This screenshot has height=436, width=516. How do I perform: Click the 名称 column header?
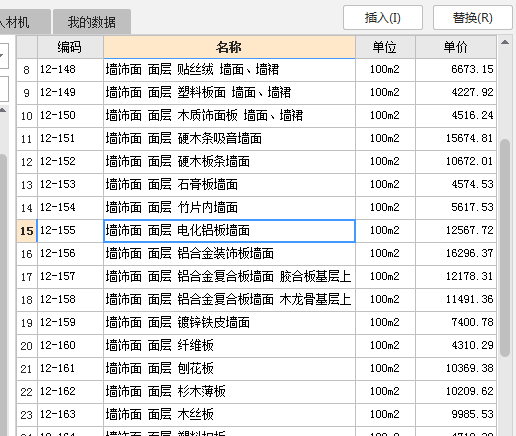coord(229,47)
